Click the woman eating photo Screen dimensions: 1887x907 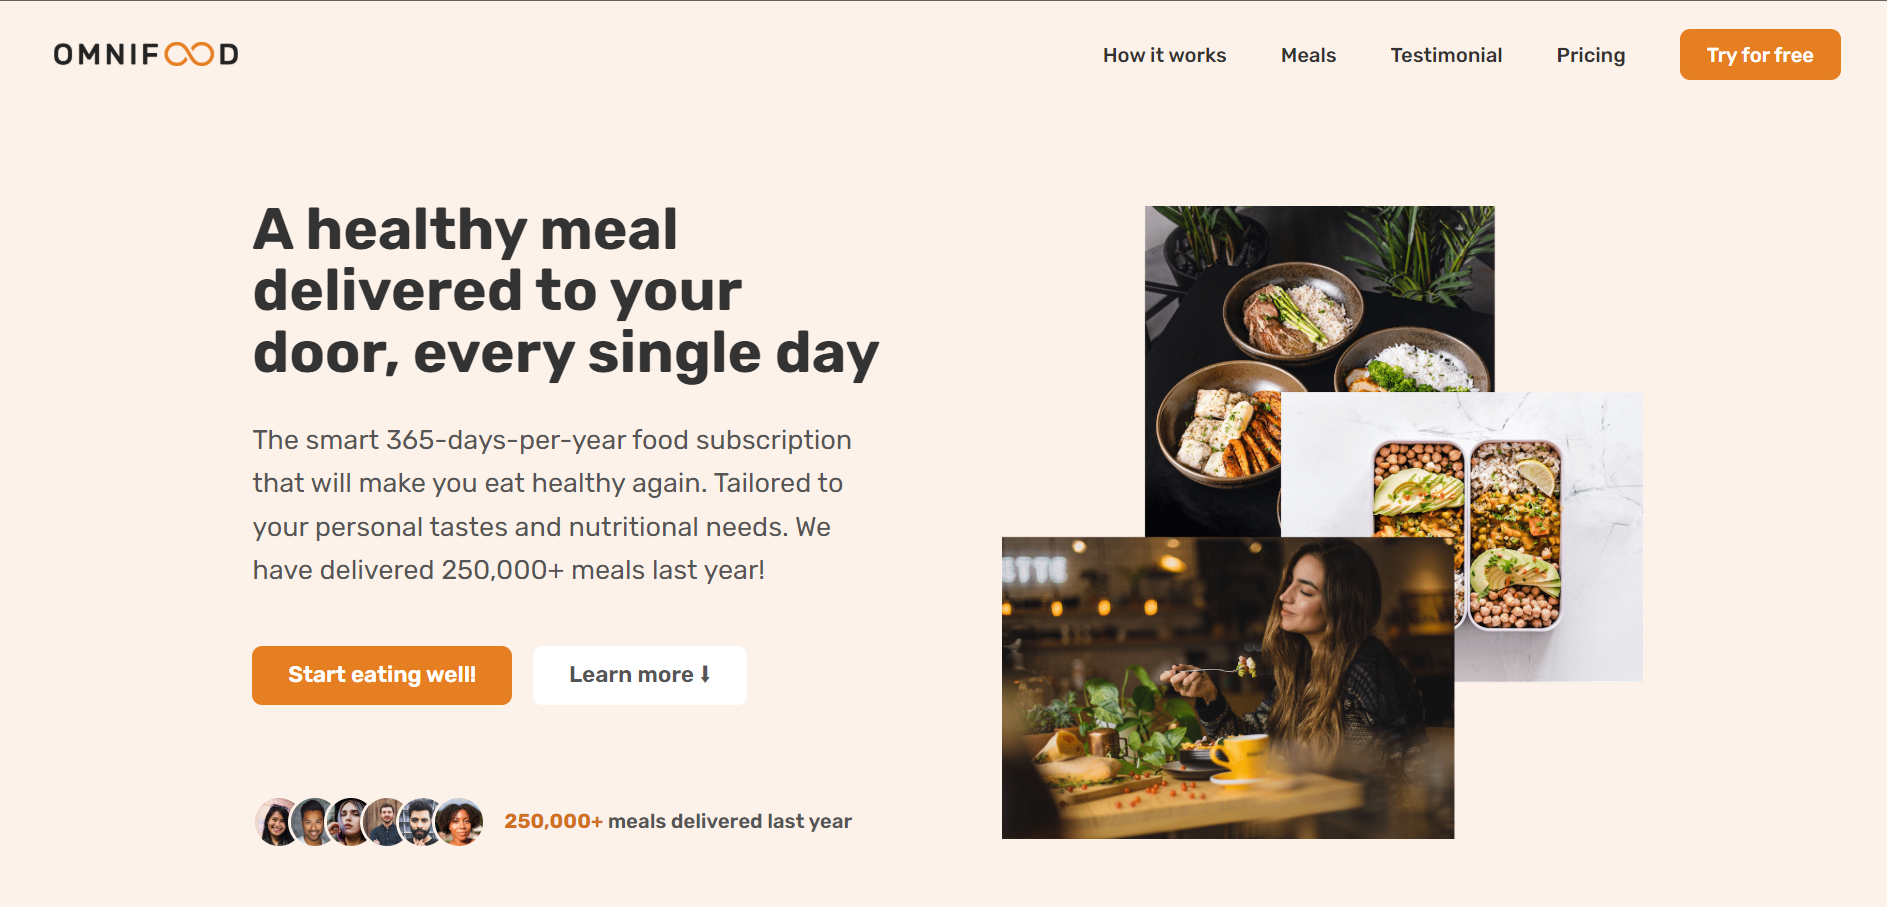point(1228,688)
